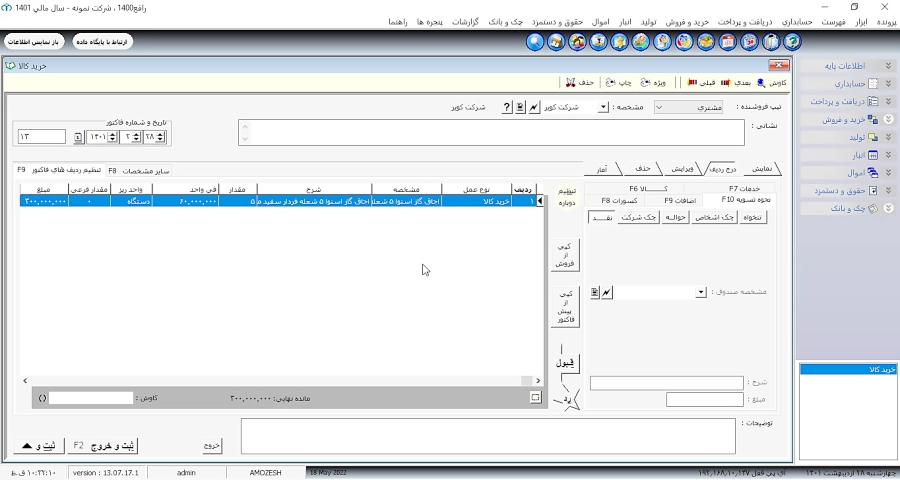
Task: Select the چک شرکت payment option
Action: (x=638, y=218)
